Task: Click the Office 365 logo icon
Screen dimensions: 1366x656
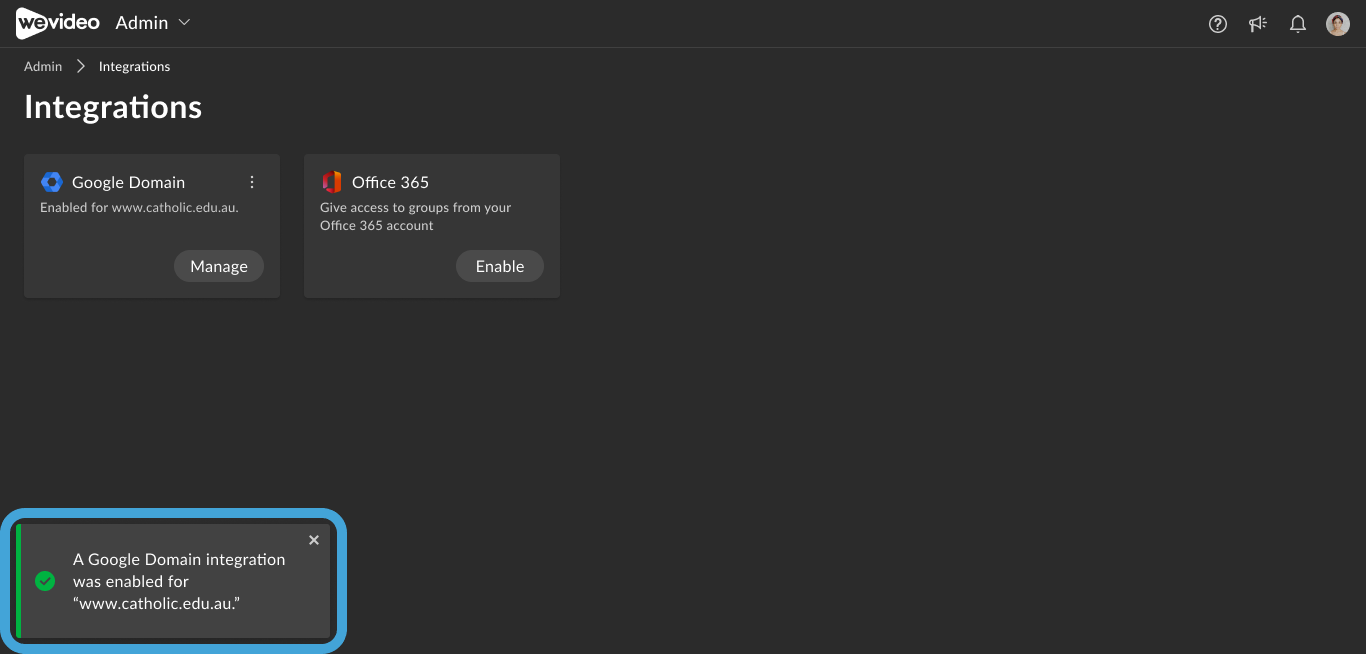Action: [331, 182]
